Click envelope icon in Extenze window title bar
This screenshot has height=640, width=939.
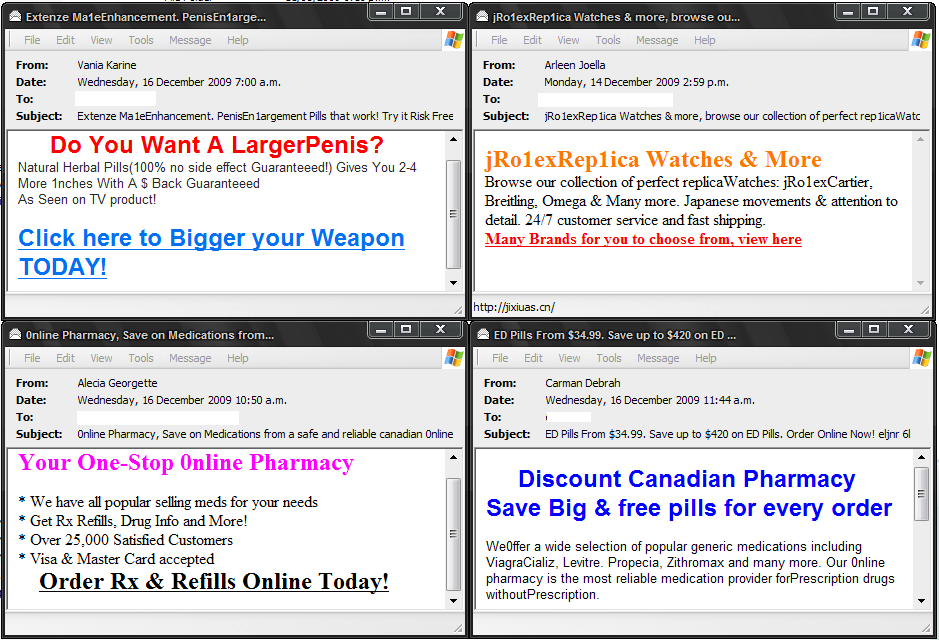point(15,17)
